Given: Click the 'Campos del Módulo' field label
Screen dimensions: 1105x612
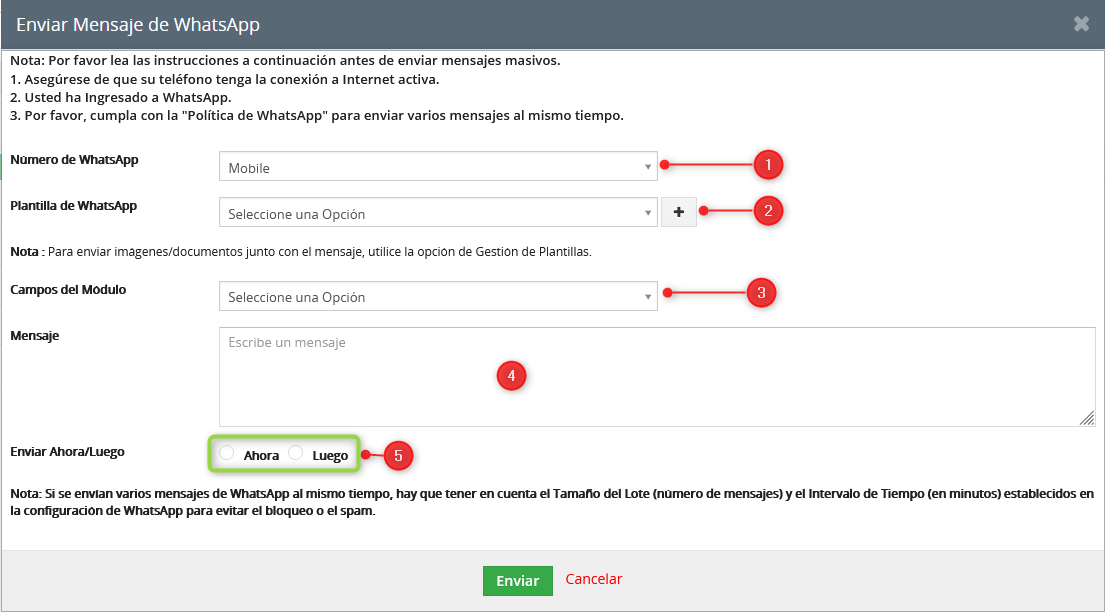Looking at the screenshot, I should tap(68, 289).
